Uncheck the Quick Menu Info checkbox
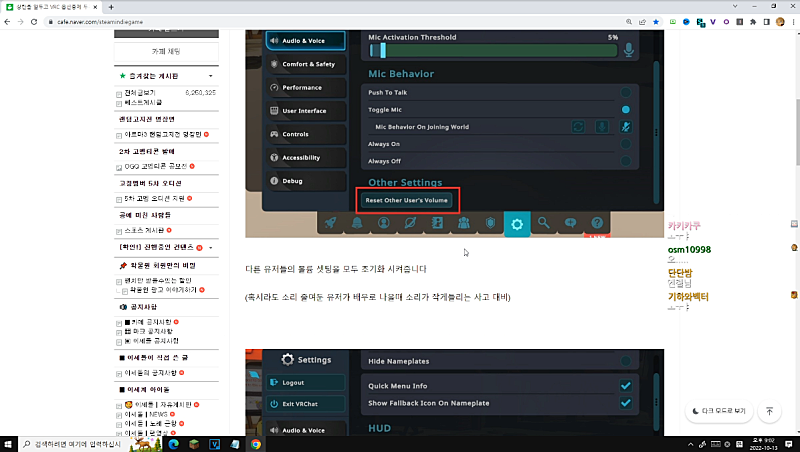The height and width of the screenshot is (452, 800). pyautogui.click(x=626, y=386)
